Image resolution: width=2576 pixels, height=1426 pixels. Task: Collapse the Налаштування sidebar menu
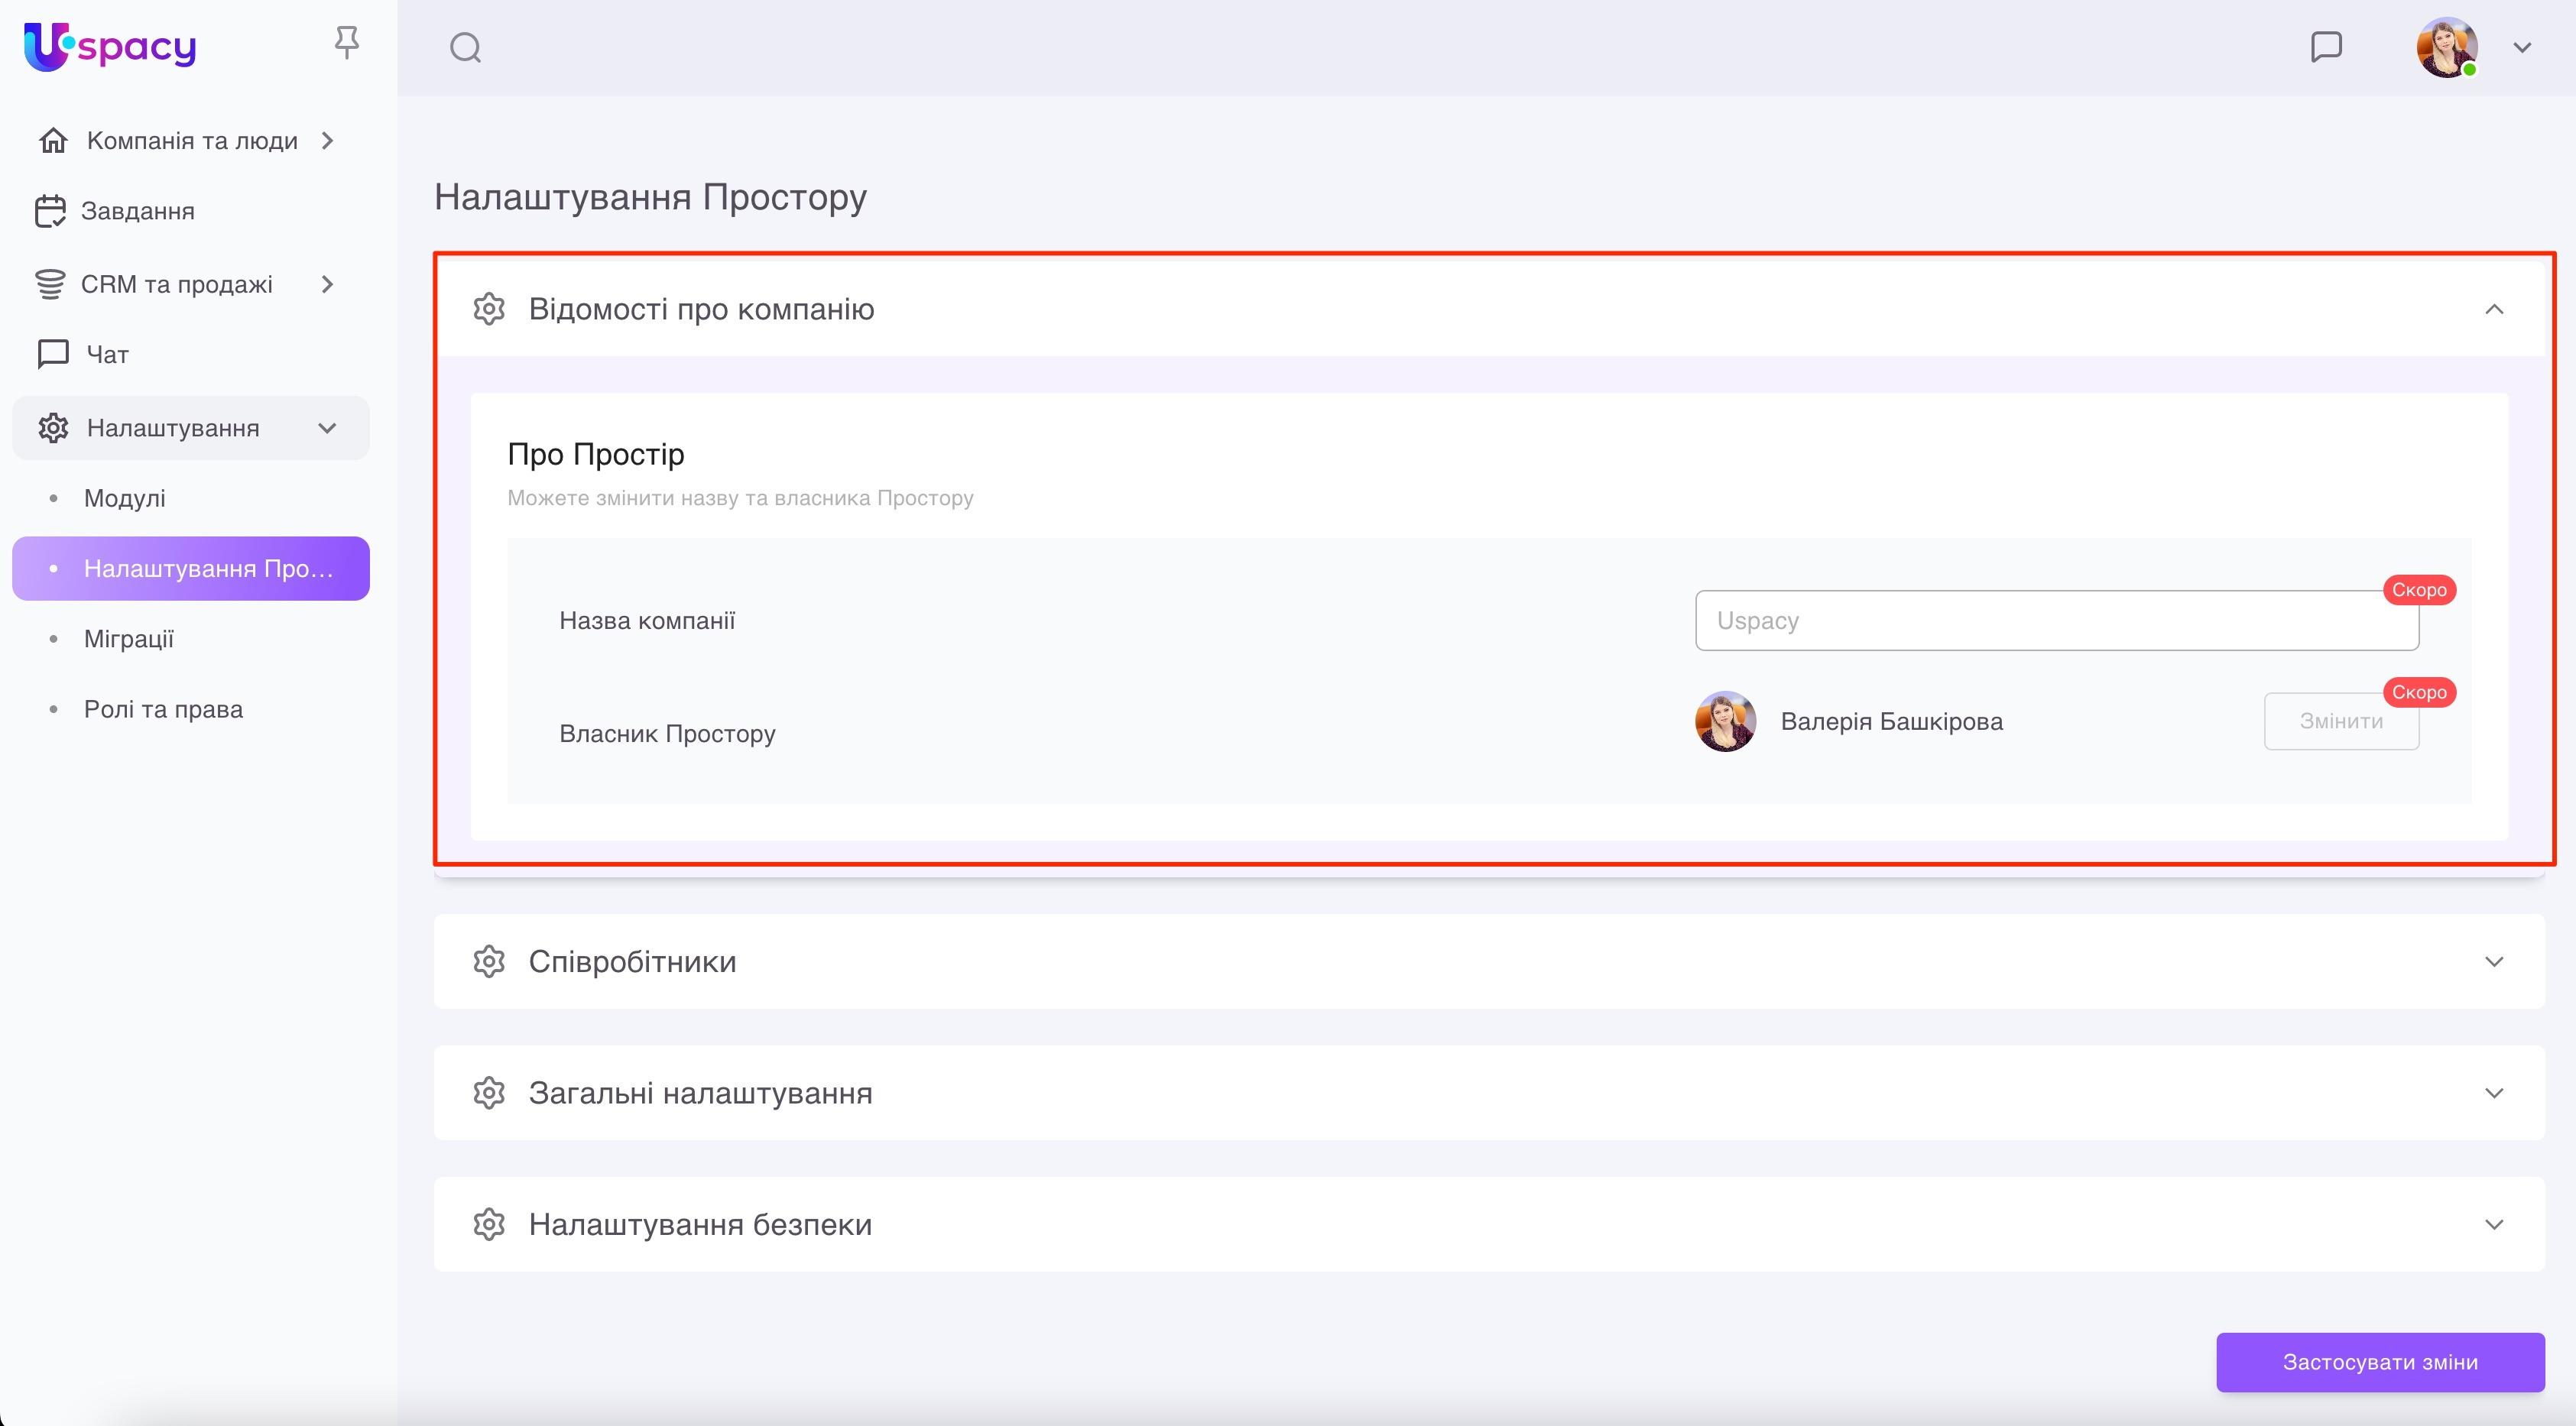327,428
